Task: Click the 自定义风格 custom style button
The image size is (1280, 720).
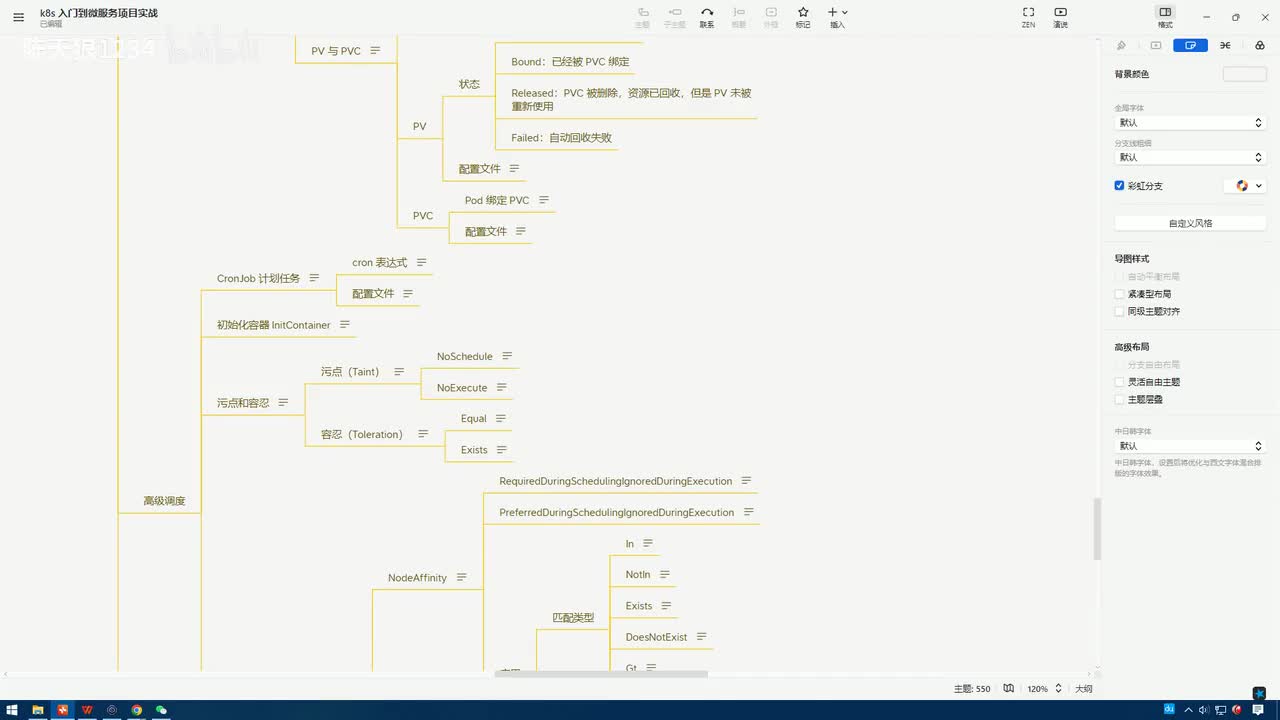Action: [1190, 223]
